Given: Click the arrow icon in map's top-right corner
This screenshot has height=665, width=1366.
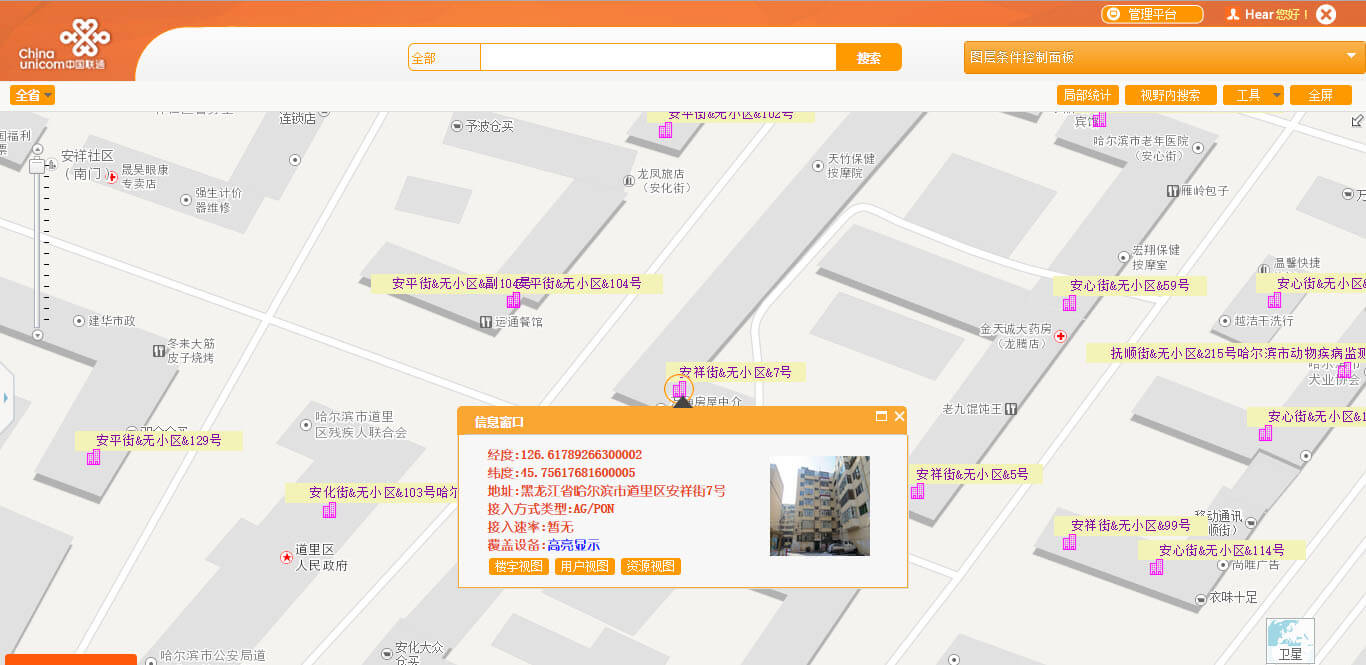Looking at the screenshot, I should click(x=1356, y=121).
